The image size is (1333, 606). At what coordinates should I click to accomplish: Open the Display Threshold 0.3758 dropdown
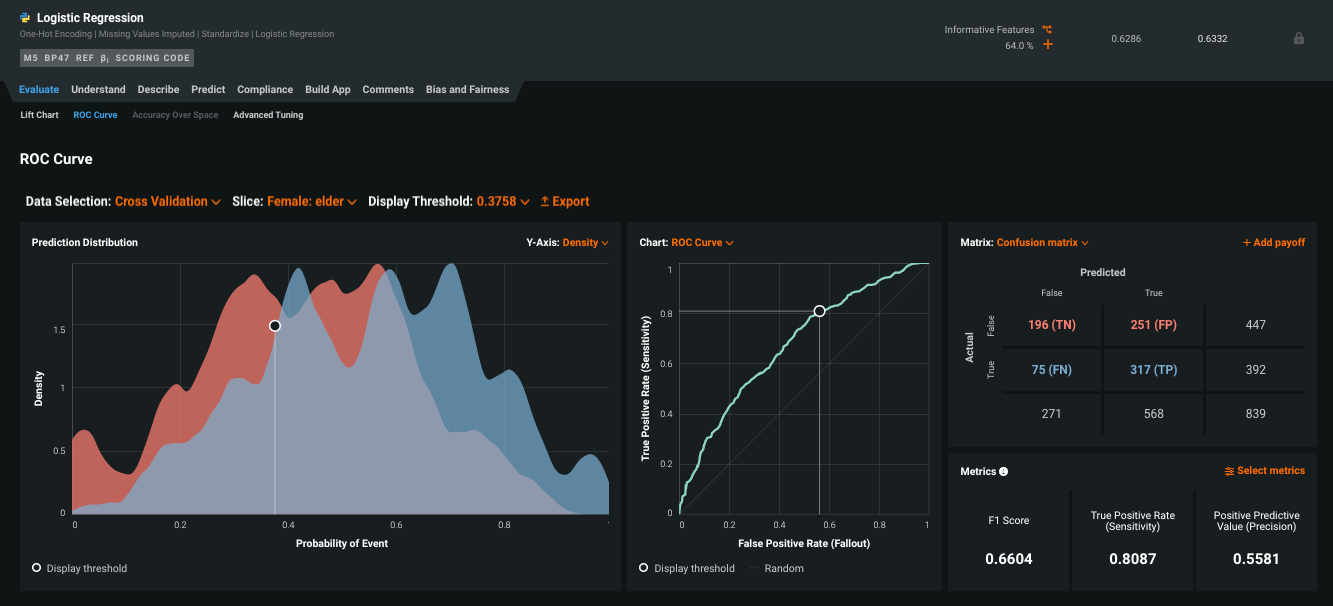[502, 202]
